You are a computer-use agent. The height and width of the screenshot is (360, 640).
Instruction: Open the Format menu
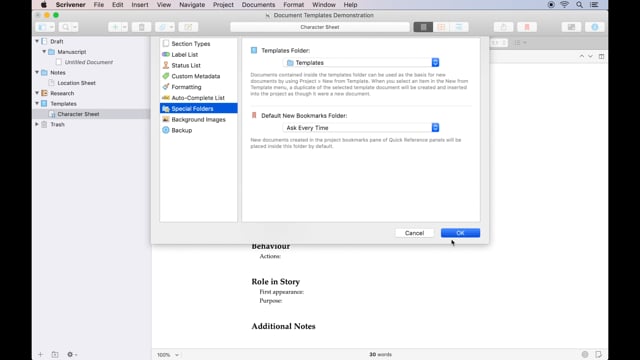coord(293,5)
